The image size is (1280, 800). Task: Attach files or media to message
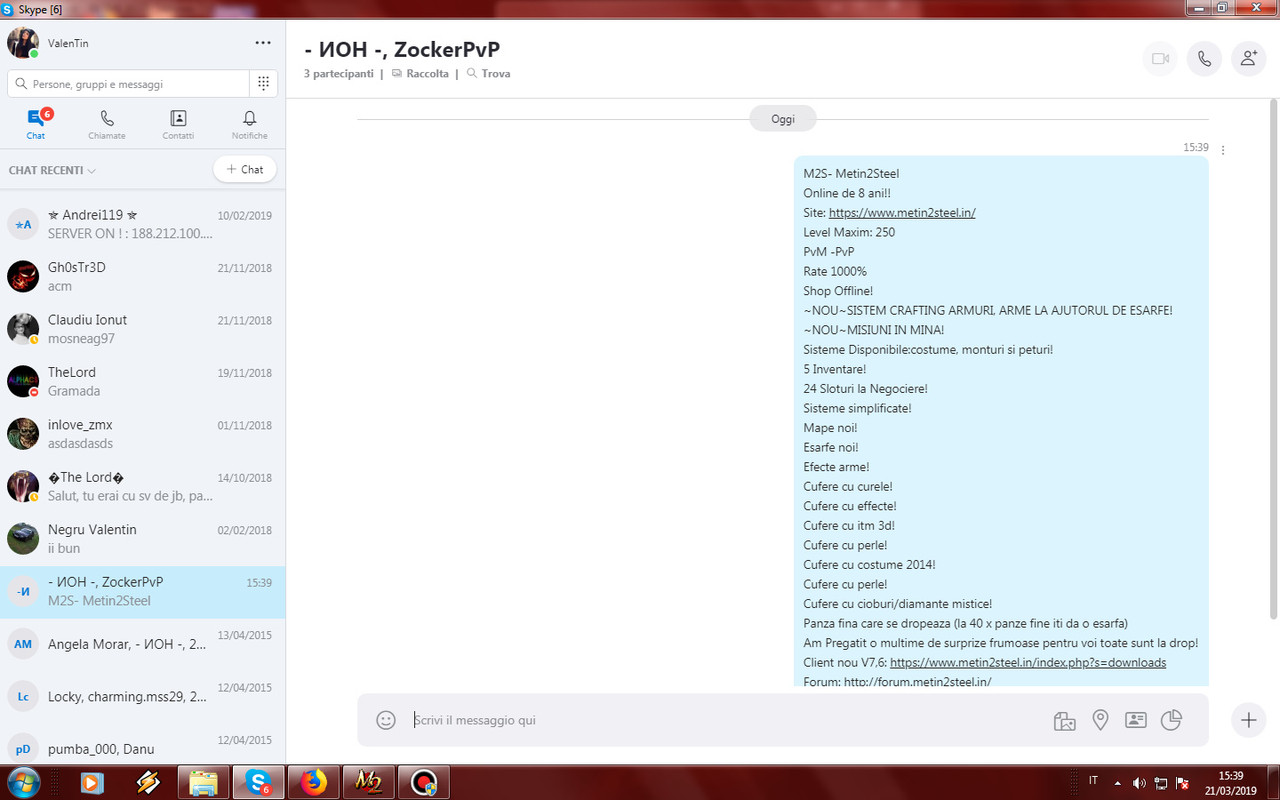click(x=1065, y=720)
